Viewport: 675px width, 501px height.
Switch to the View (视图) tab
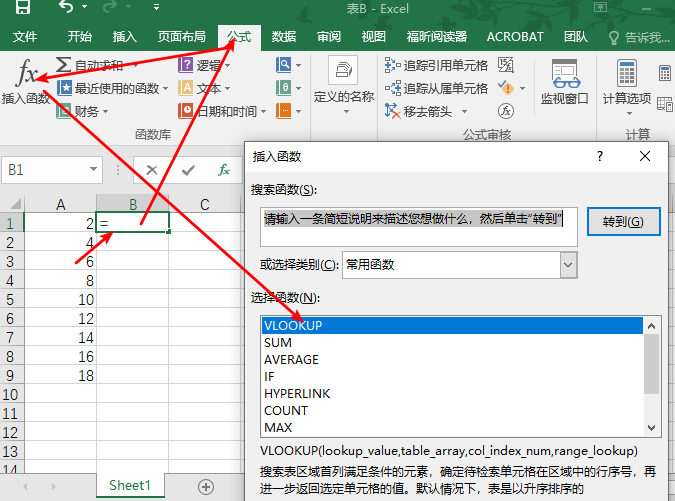click(x=374, y=37)
